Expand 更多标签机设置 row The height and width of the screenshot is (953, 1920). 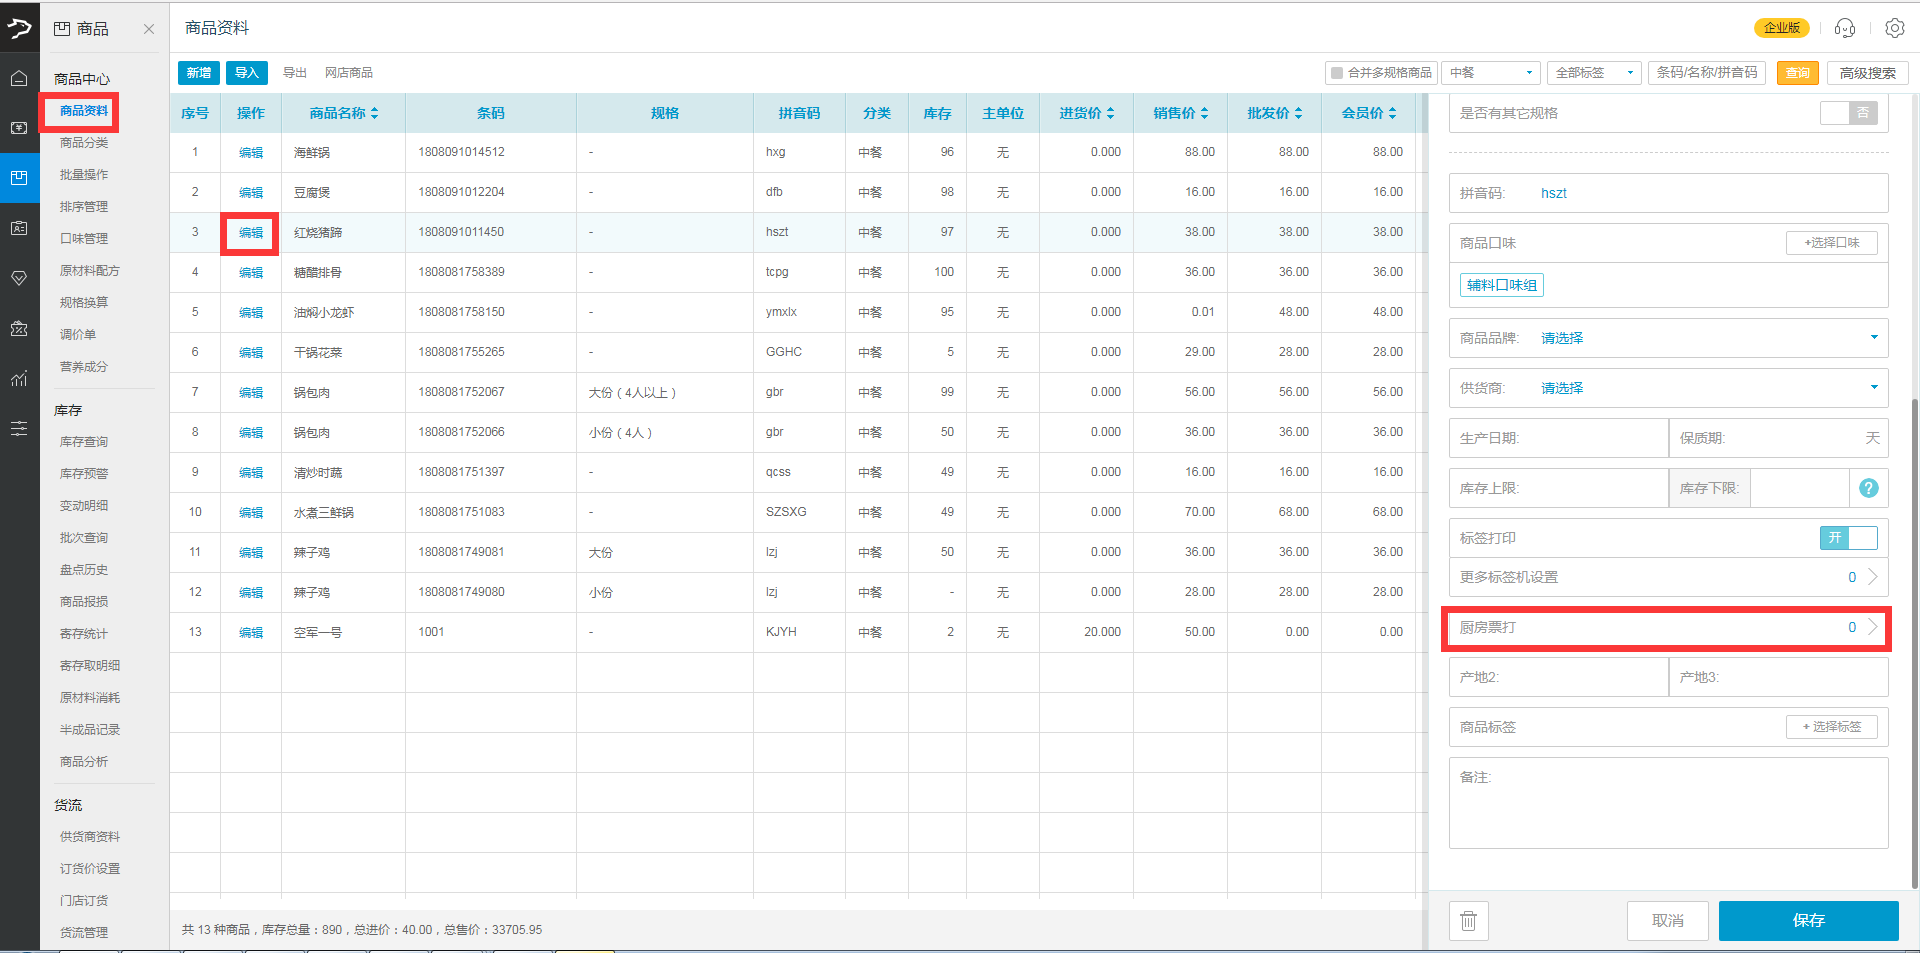(x=1668, y=577)
